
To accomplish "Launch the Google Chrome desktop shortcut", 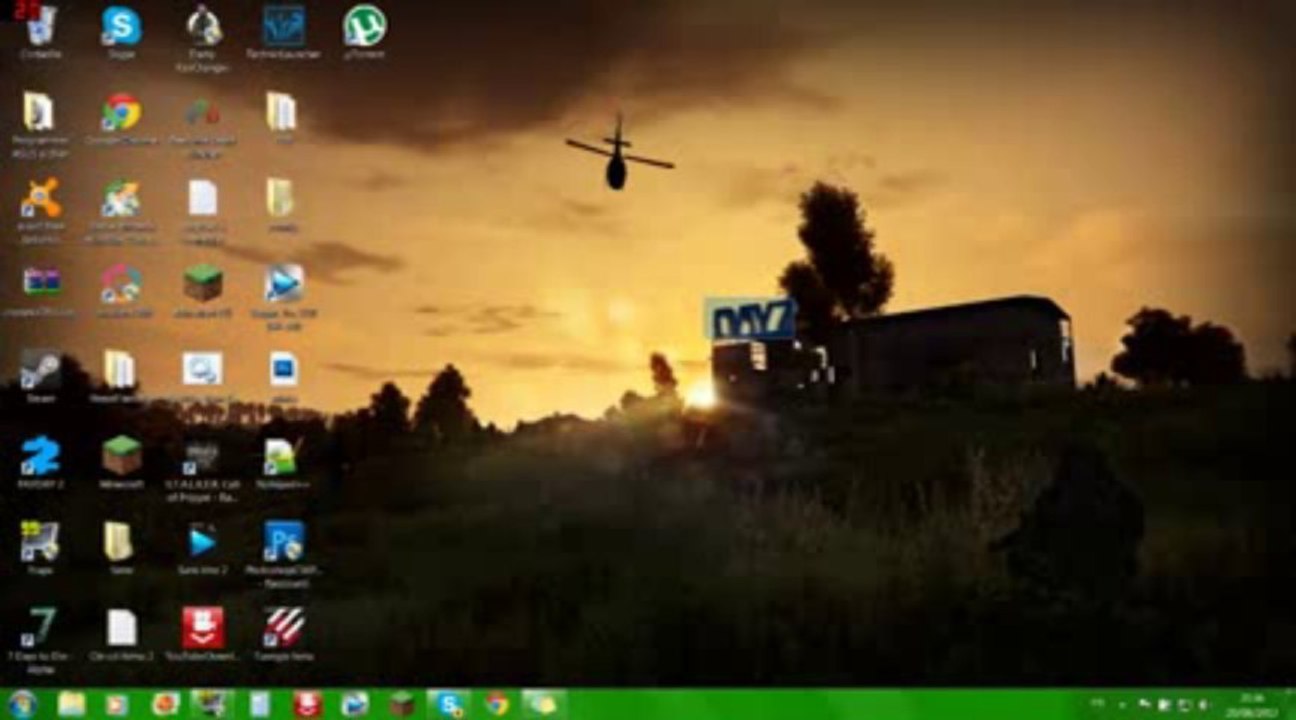I will pos(121,112).
